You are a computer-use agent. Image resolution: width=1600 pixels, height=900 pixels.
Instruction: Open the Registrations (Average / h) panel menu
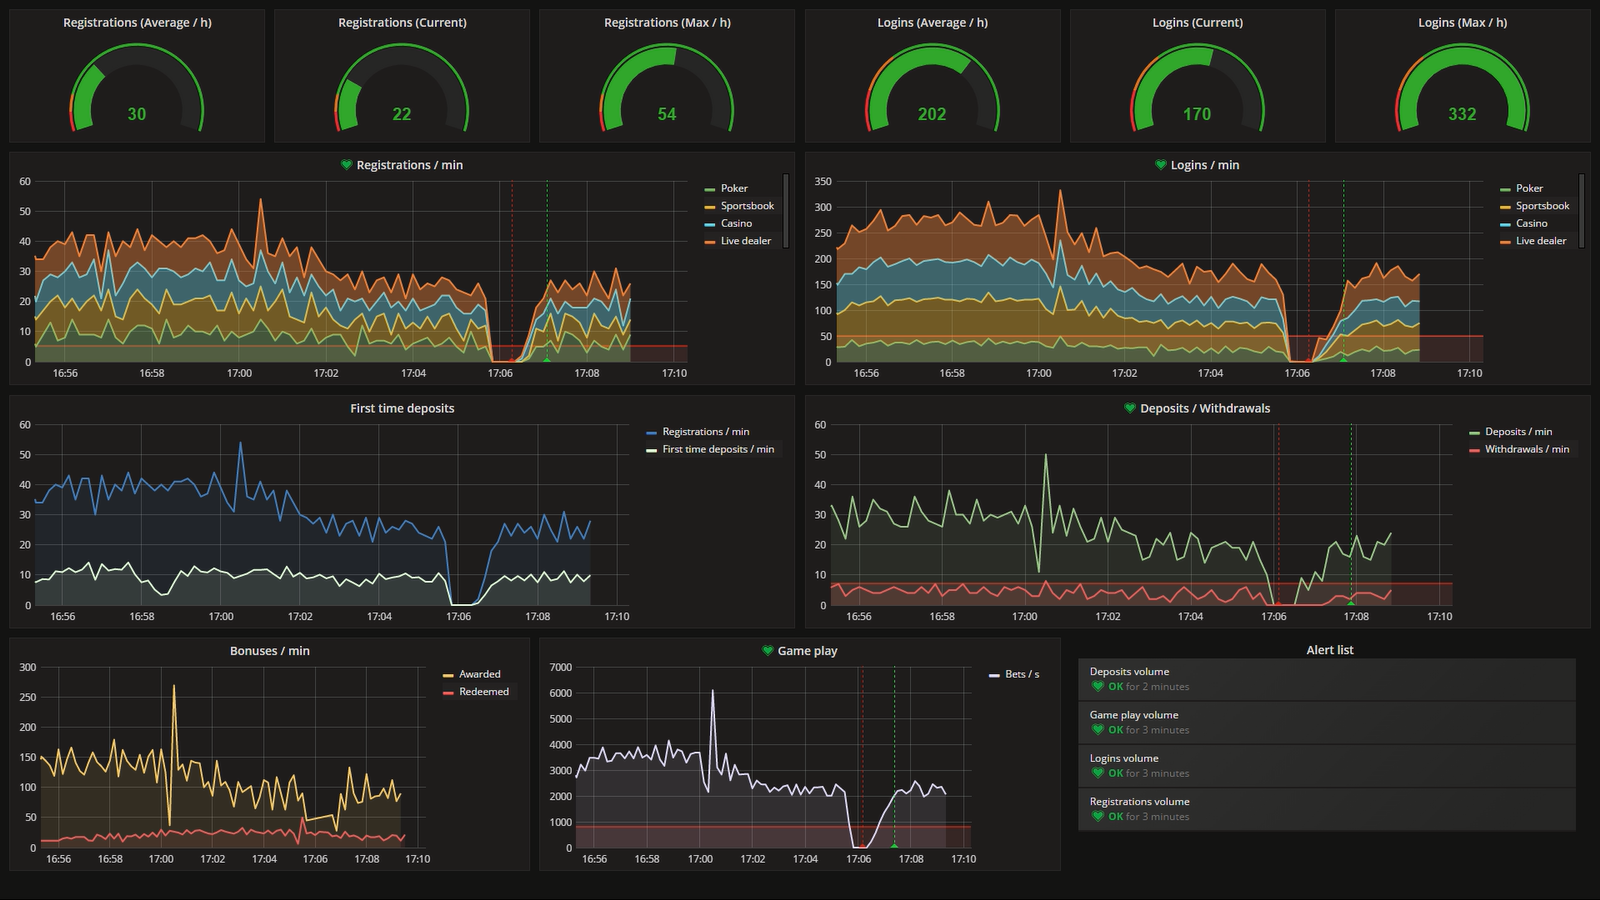(137, 22)
